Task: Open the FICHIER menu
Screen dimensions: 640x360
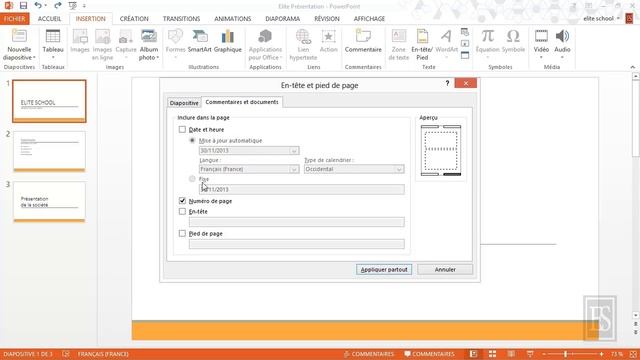Action: (15, 19)
